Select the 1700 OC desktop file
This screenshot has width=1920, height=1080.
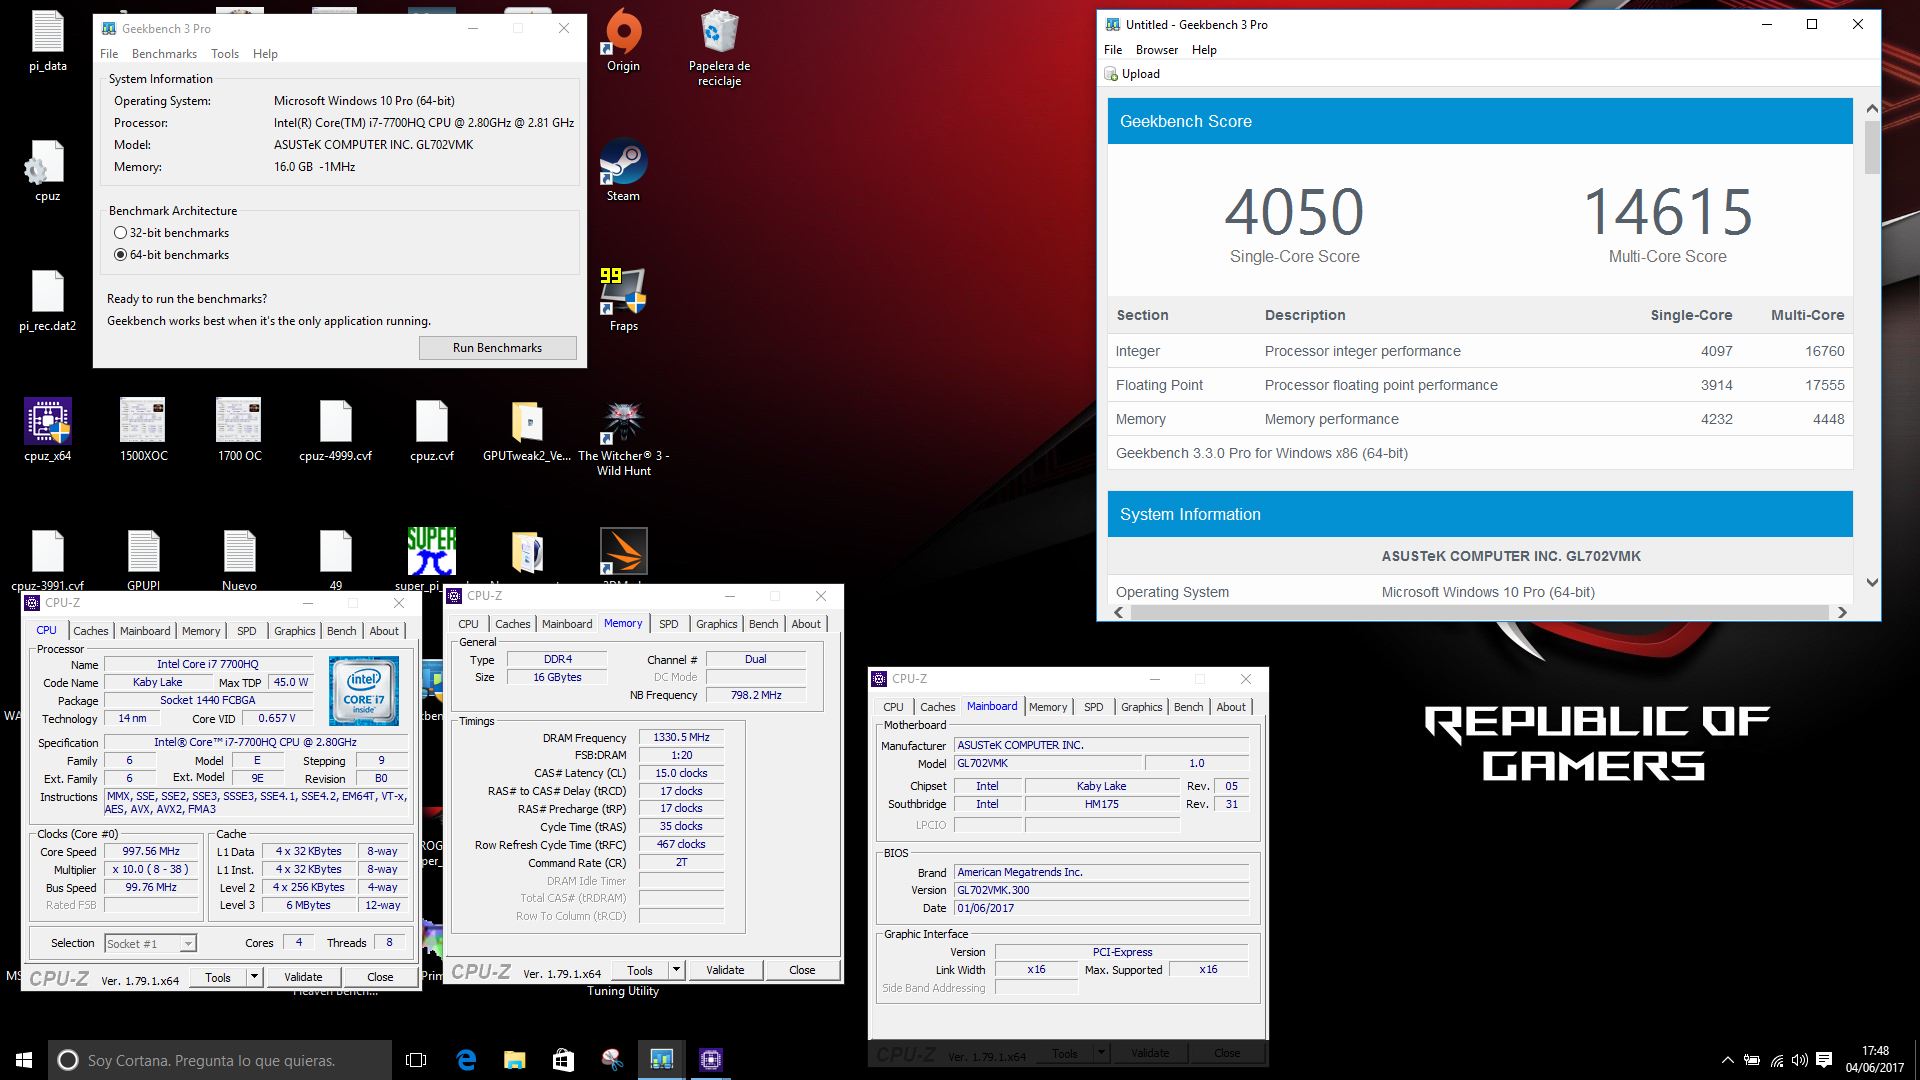point(239,429)
